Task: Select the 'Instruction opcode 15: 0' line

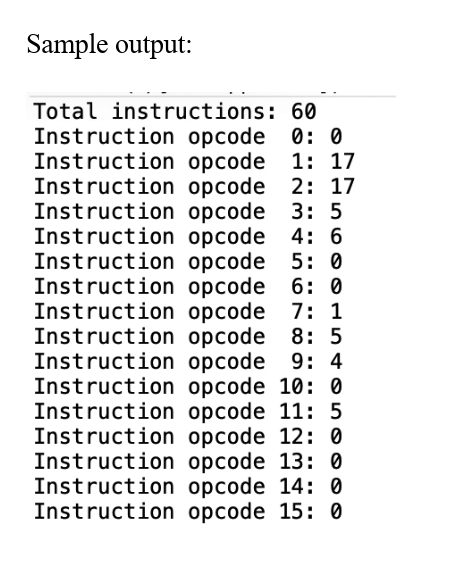Action: 188,511
